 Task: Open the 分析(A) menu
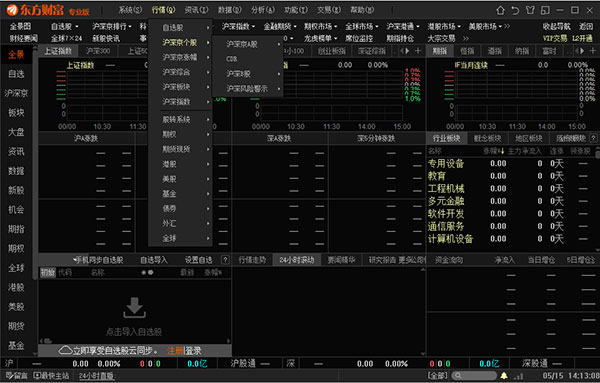point(262,10)
